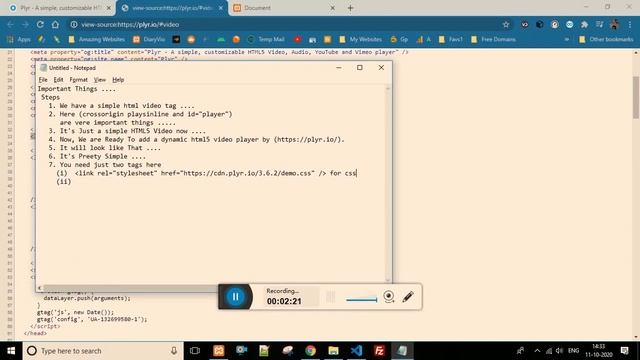
Task: Open File Explorer from taskbar
Action: (333, 351)
